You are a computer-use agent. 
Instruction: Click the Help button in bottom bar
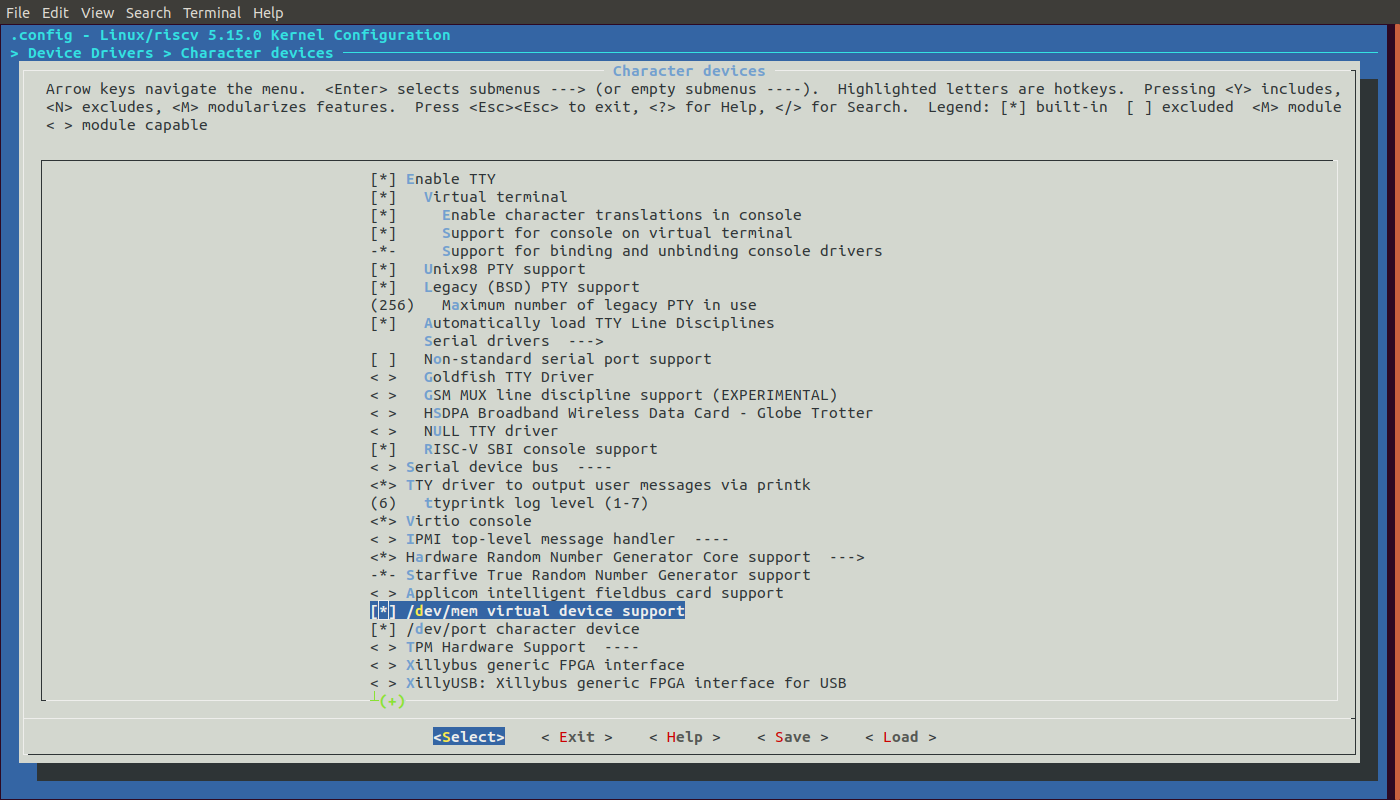click(684, 737)
